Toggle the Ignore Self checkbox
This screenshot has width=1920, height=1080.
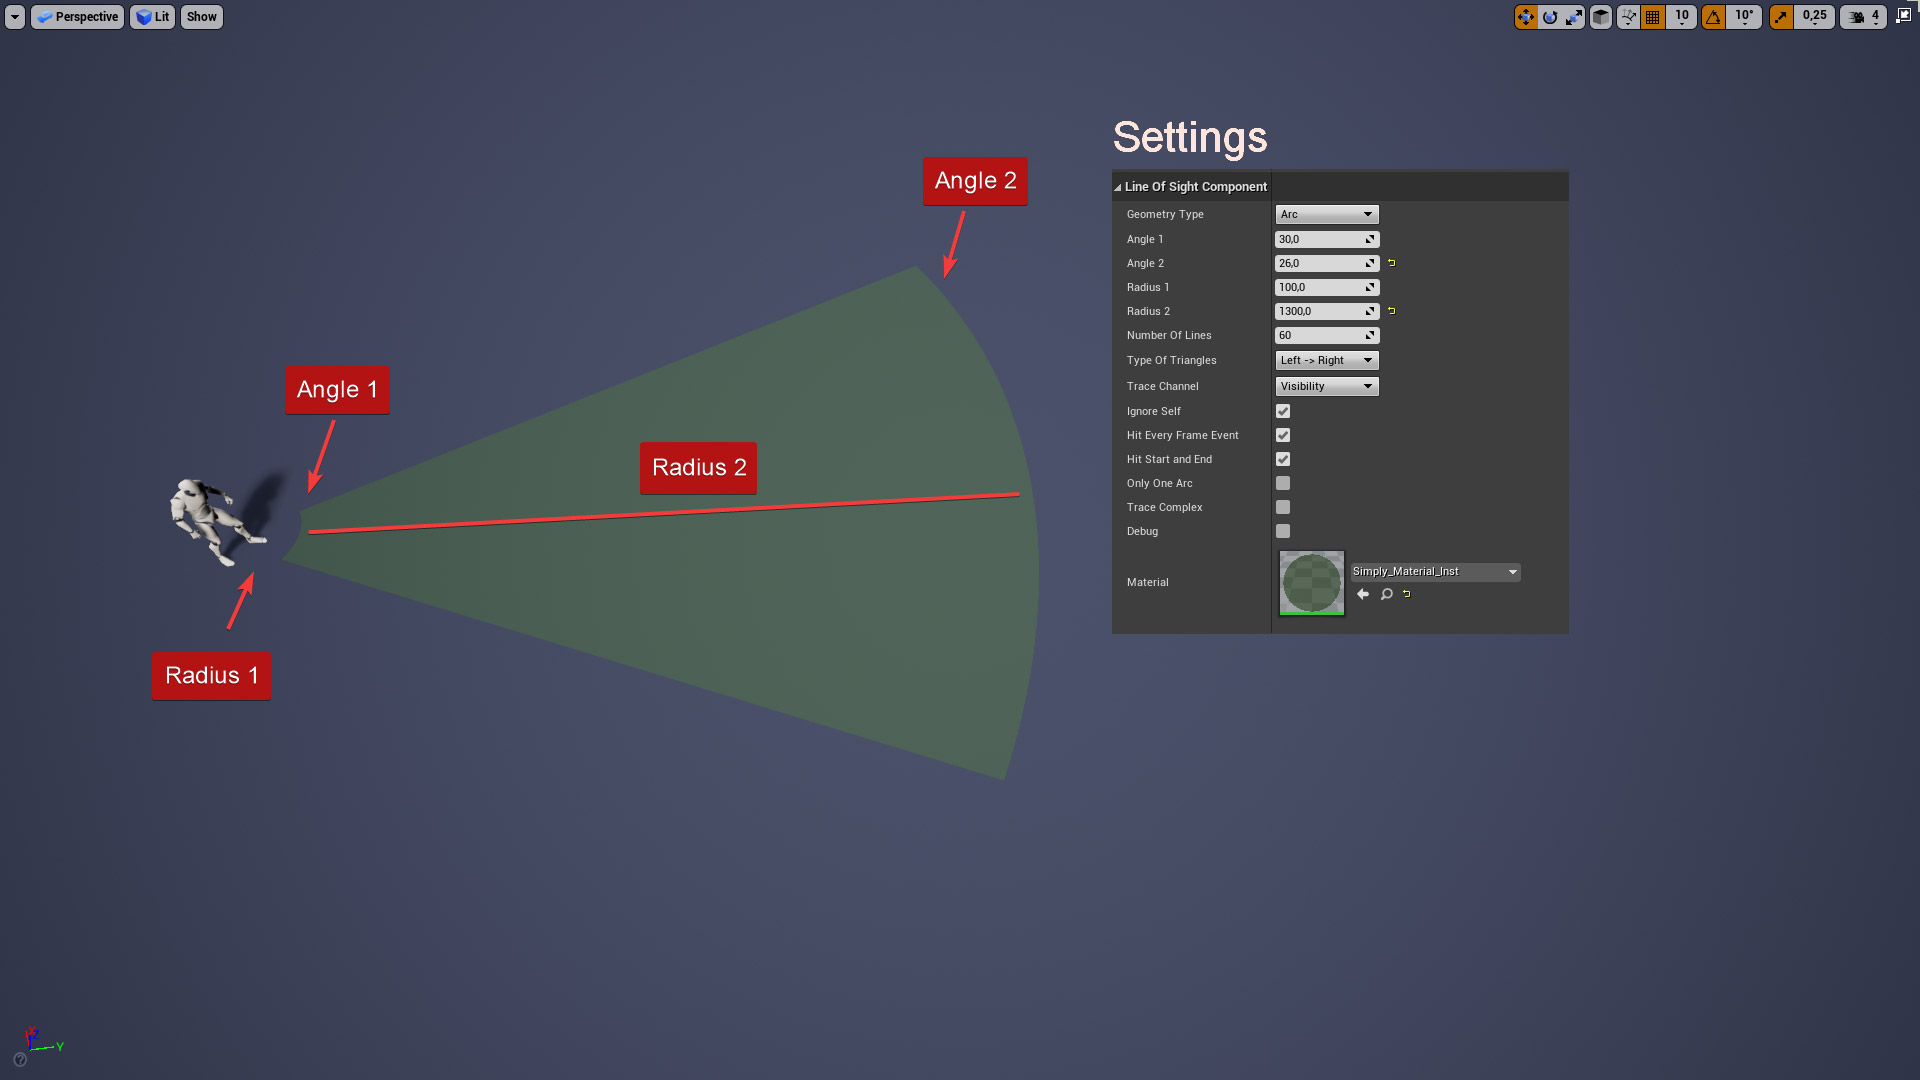click(x=1280, y=410)
